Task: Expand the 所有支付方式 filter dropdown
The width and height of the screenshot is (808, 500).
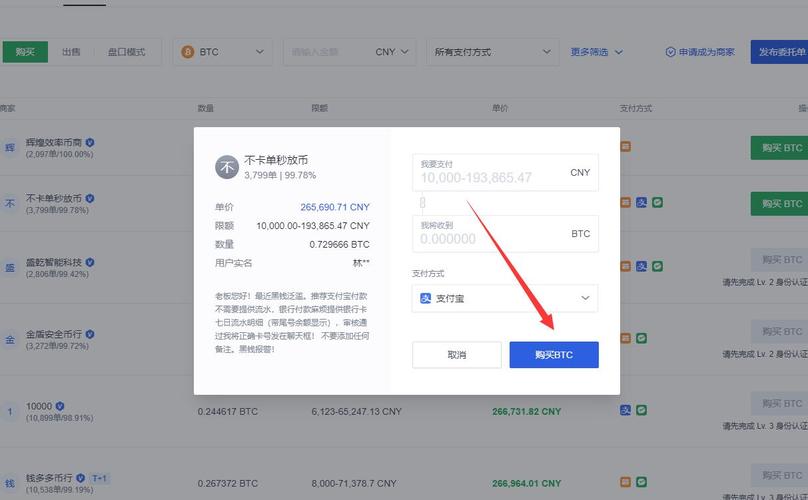Action: pyautogui.click(x=493, y=52)
